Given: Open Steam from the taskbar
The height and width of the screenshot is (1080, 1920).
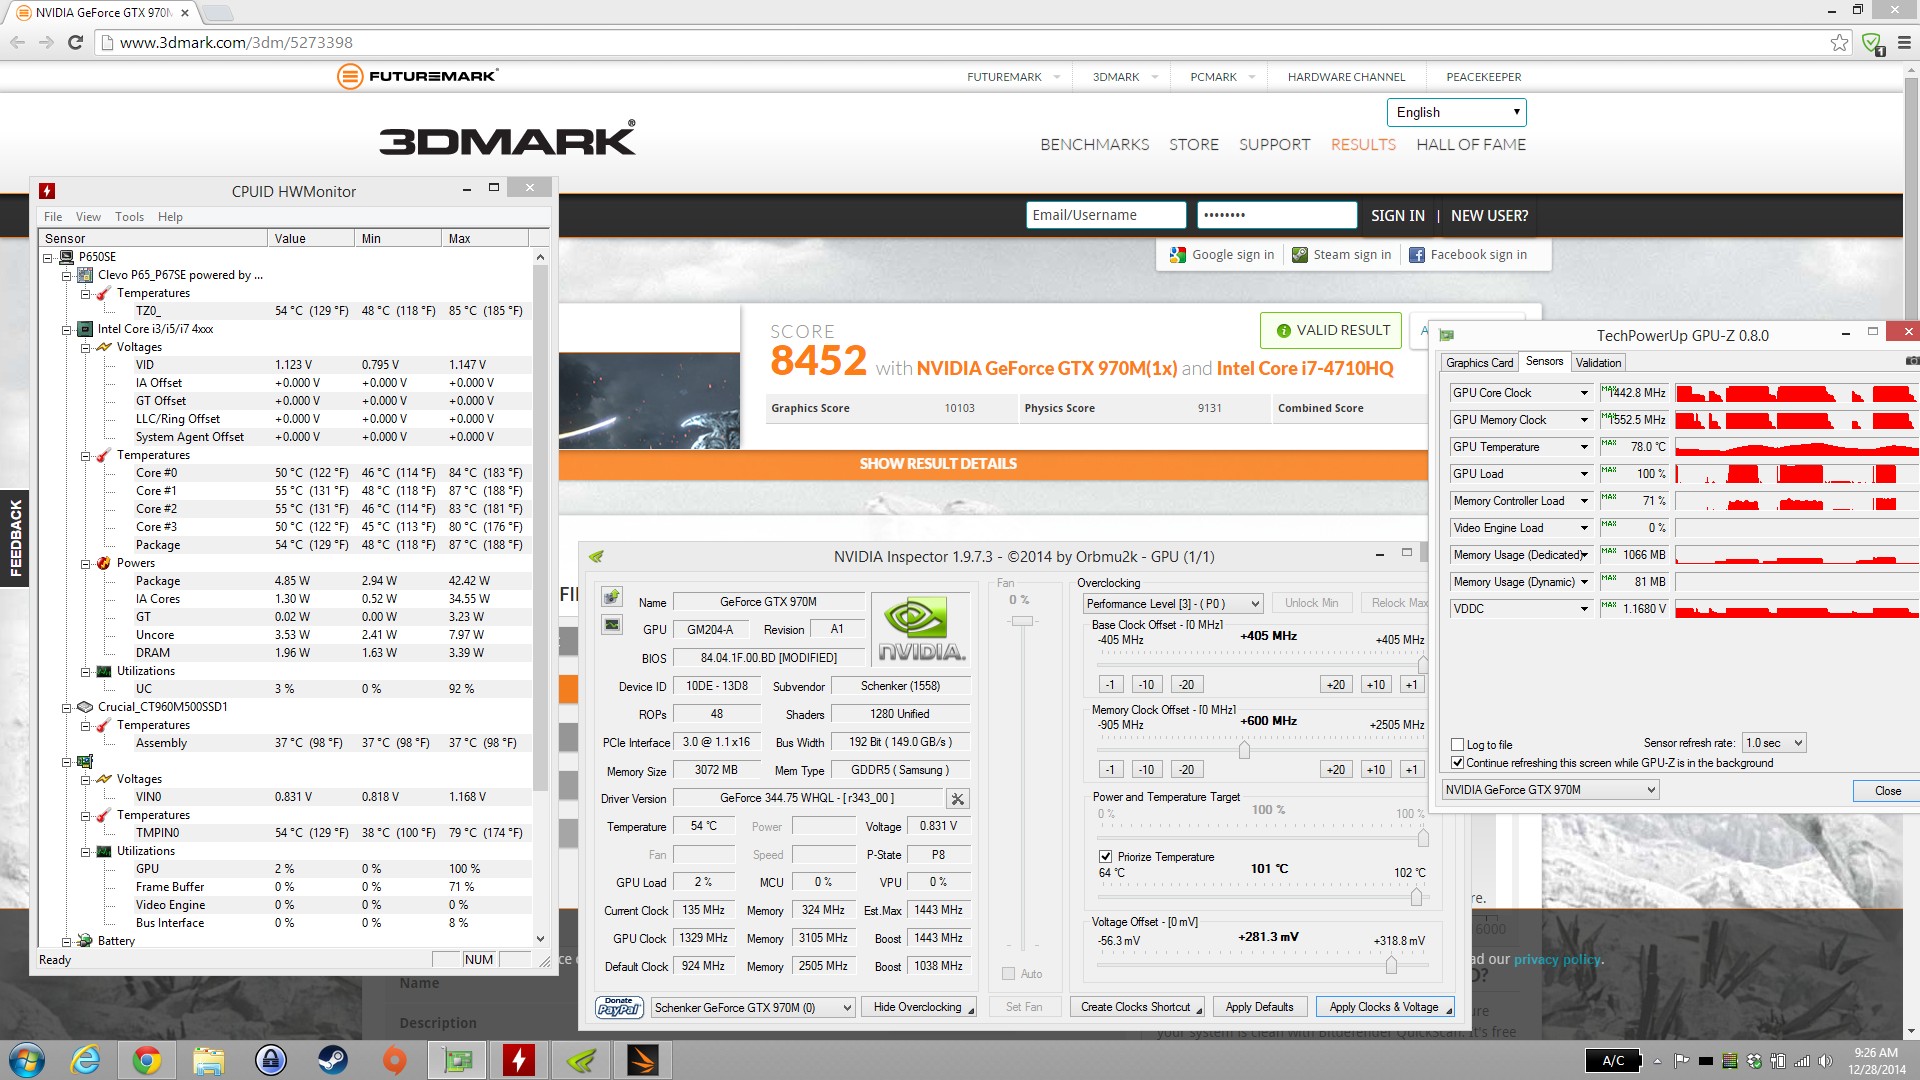Looking at the screenshot, I should [x=333, y=1060].
